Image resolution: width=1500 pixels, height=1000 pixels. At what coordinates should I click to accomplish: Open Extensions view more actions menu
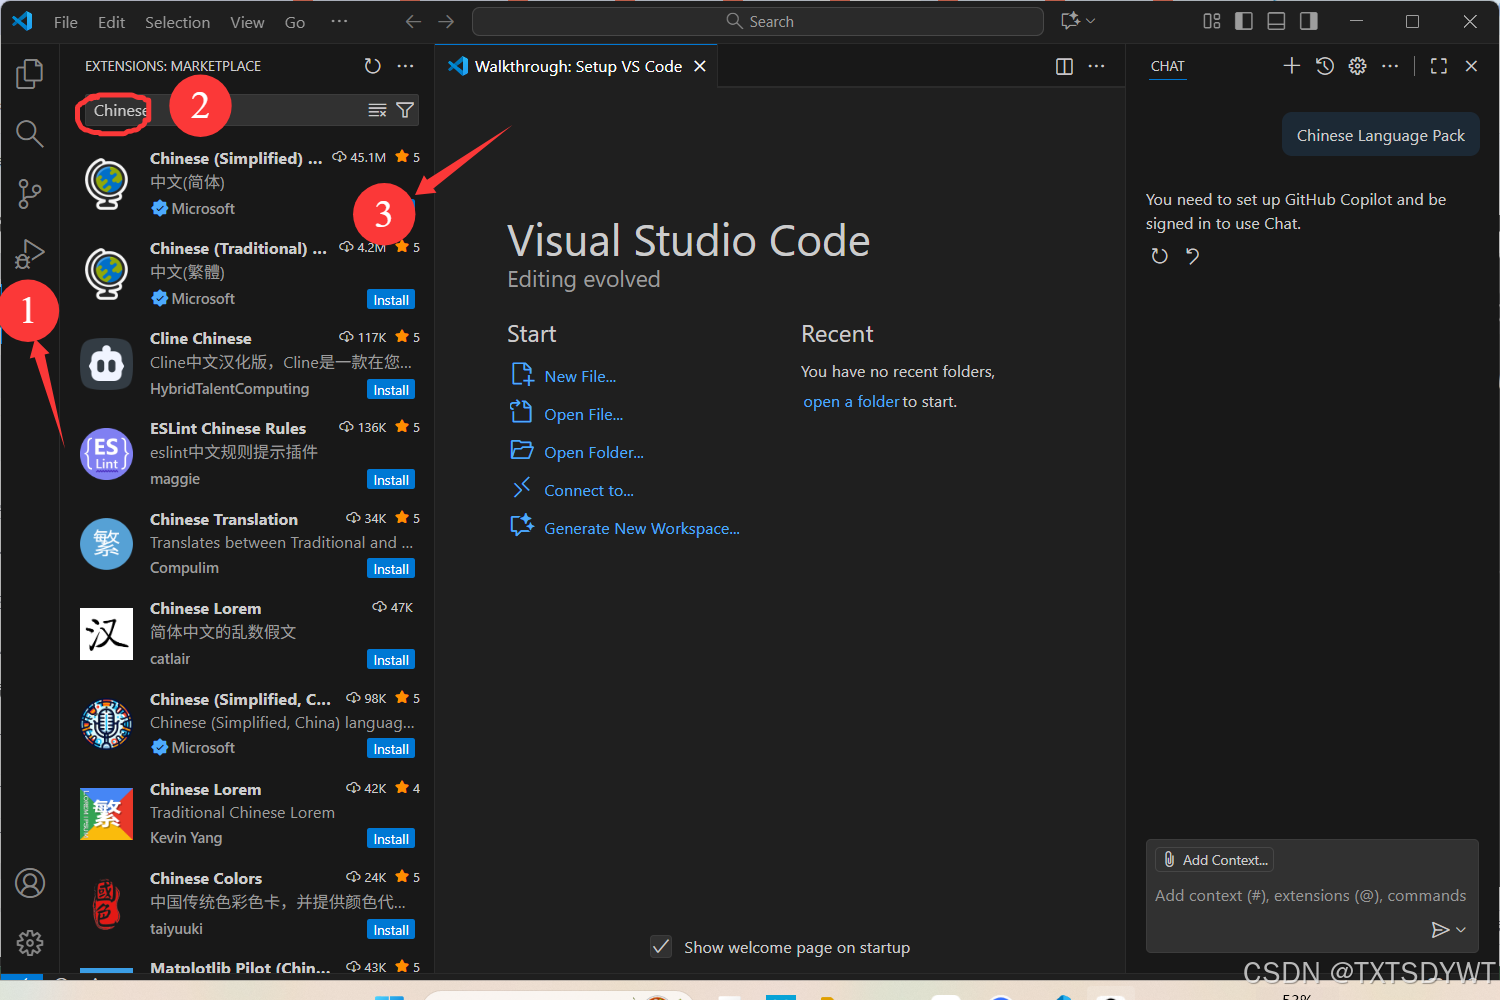pyautogui.click(x=405, y=66)
